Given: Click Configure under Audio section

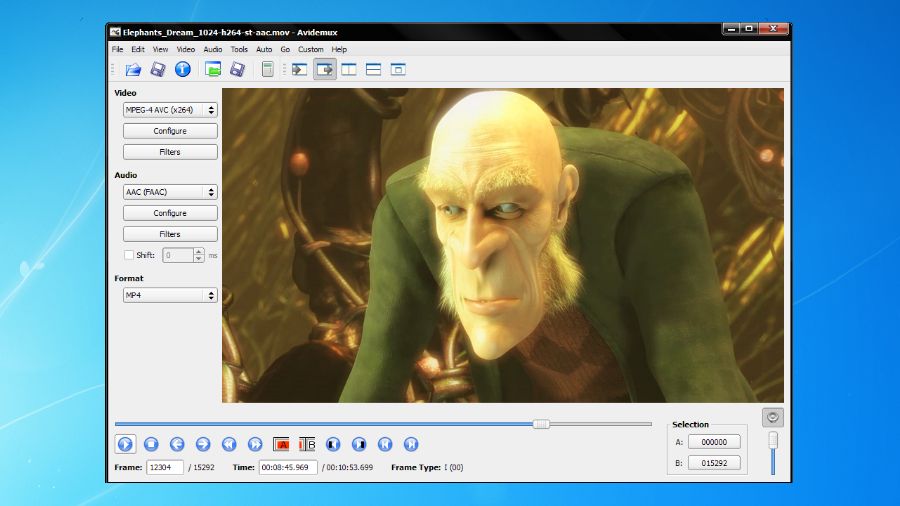Looking at the screenshot, I should point(170,213).
